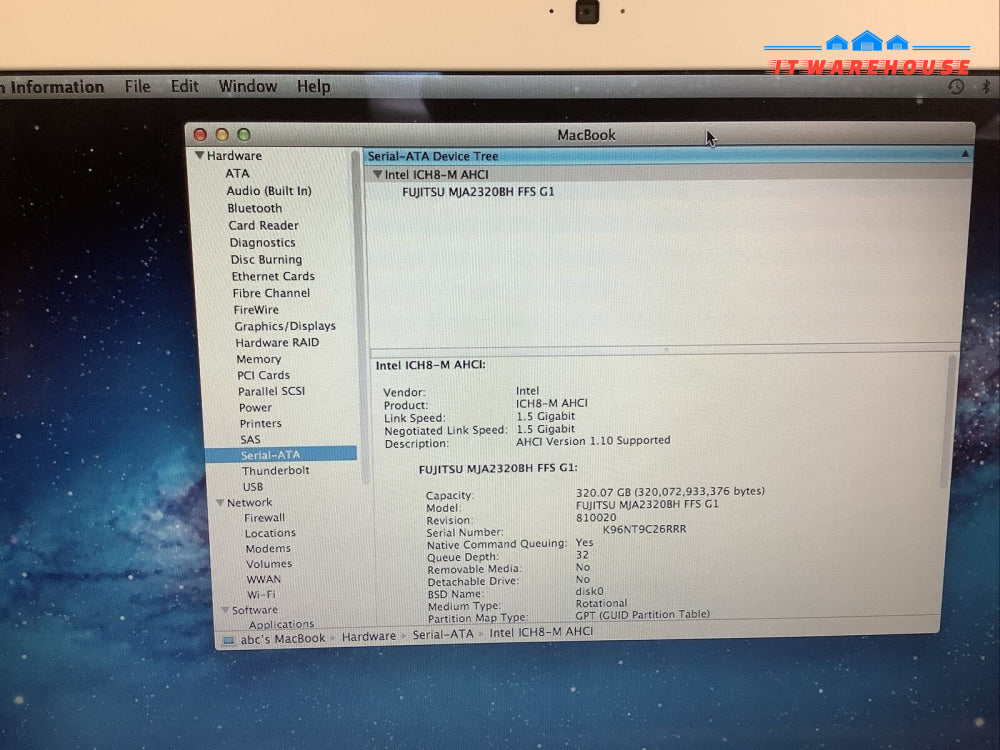Viewport: 1000px width, 750px height.
Task: Click the BSD Name value disk0
Action: point(589,591)
